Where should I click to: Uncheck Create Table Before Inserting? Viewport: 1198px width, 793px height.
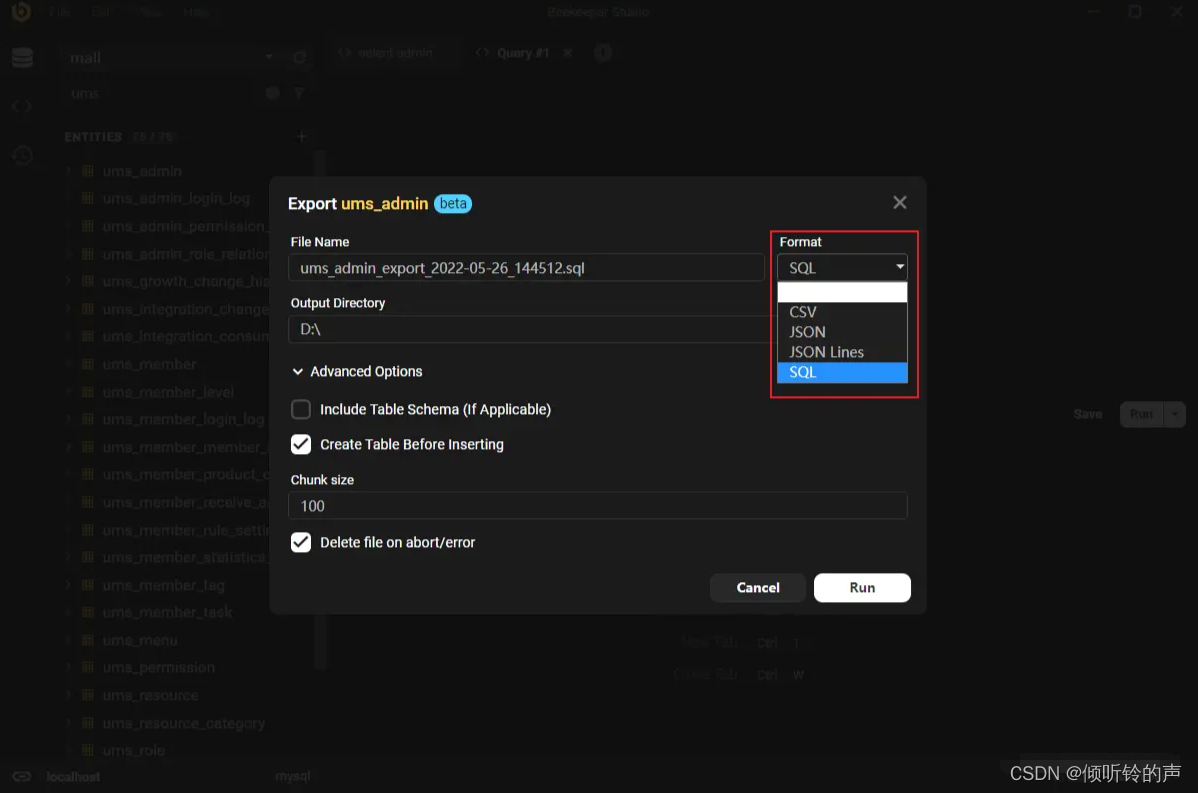coord(301,445)
